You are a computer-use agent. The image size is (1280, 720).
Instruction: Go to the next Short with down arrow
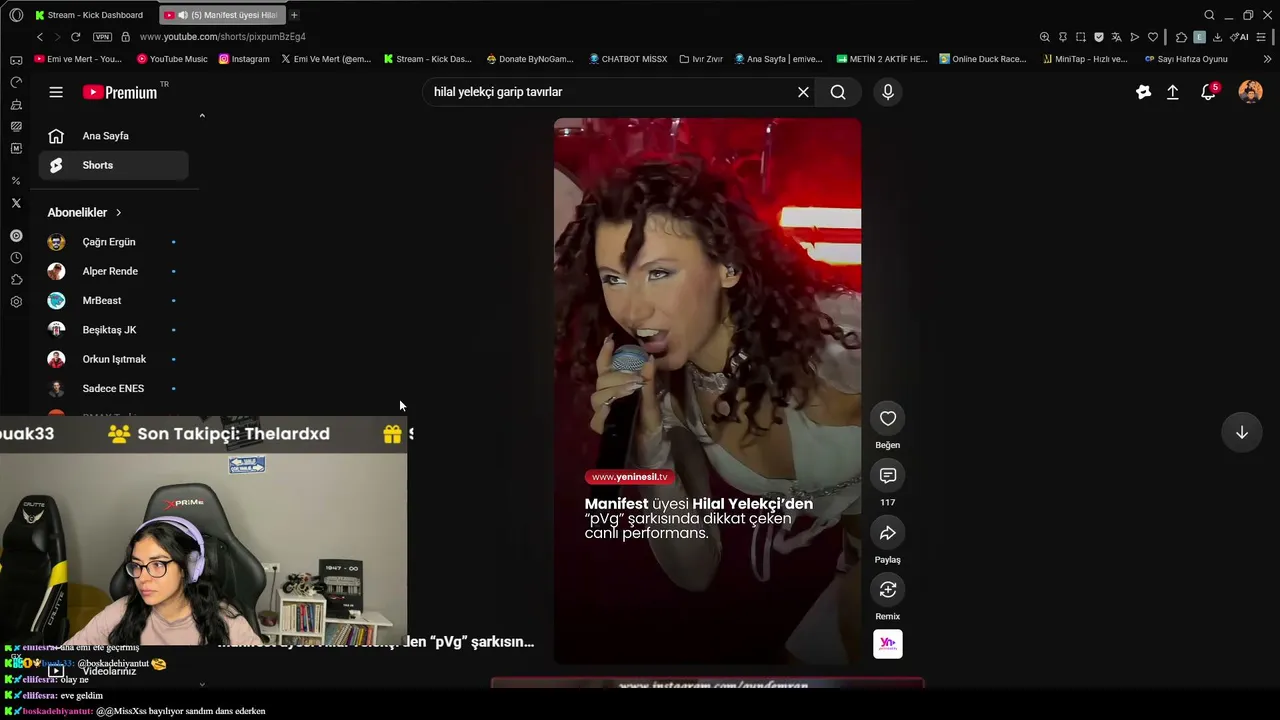[1242, 433]
